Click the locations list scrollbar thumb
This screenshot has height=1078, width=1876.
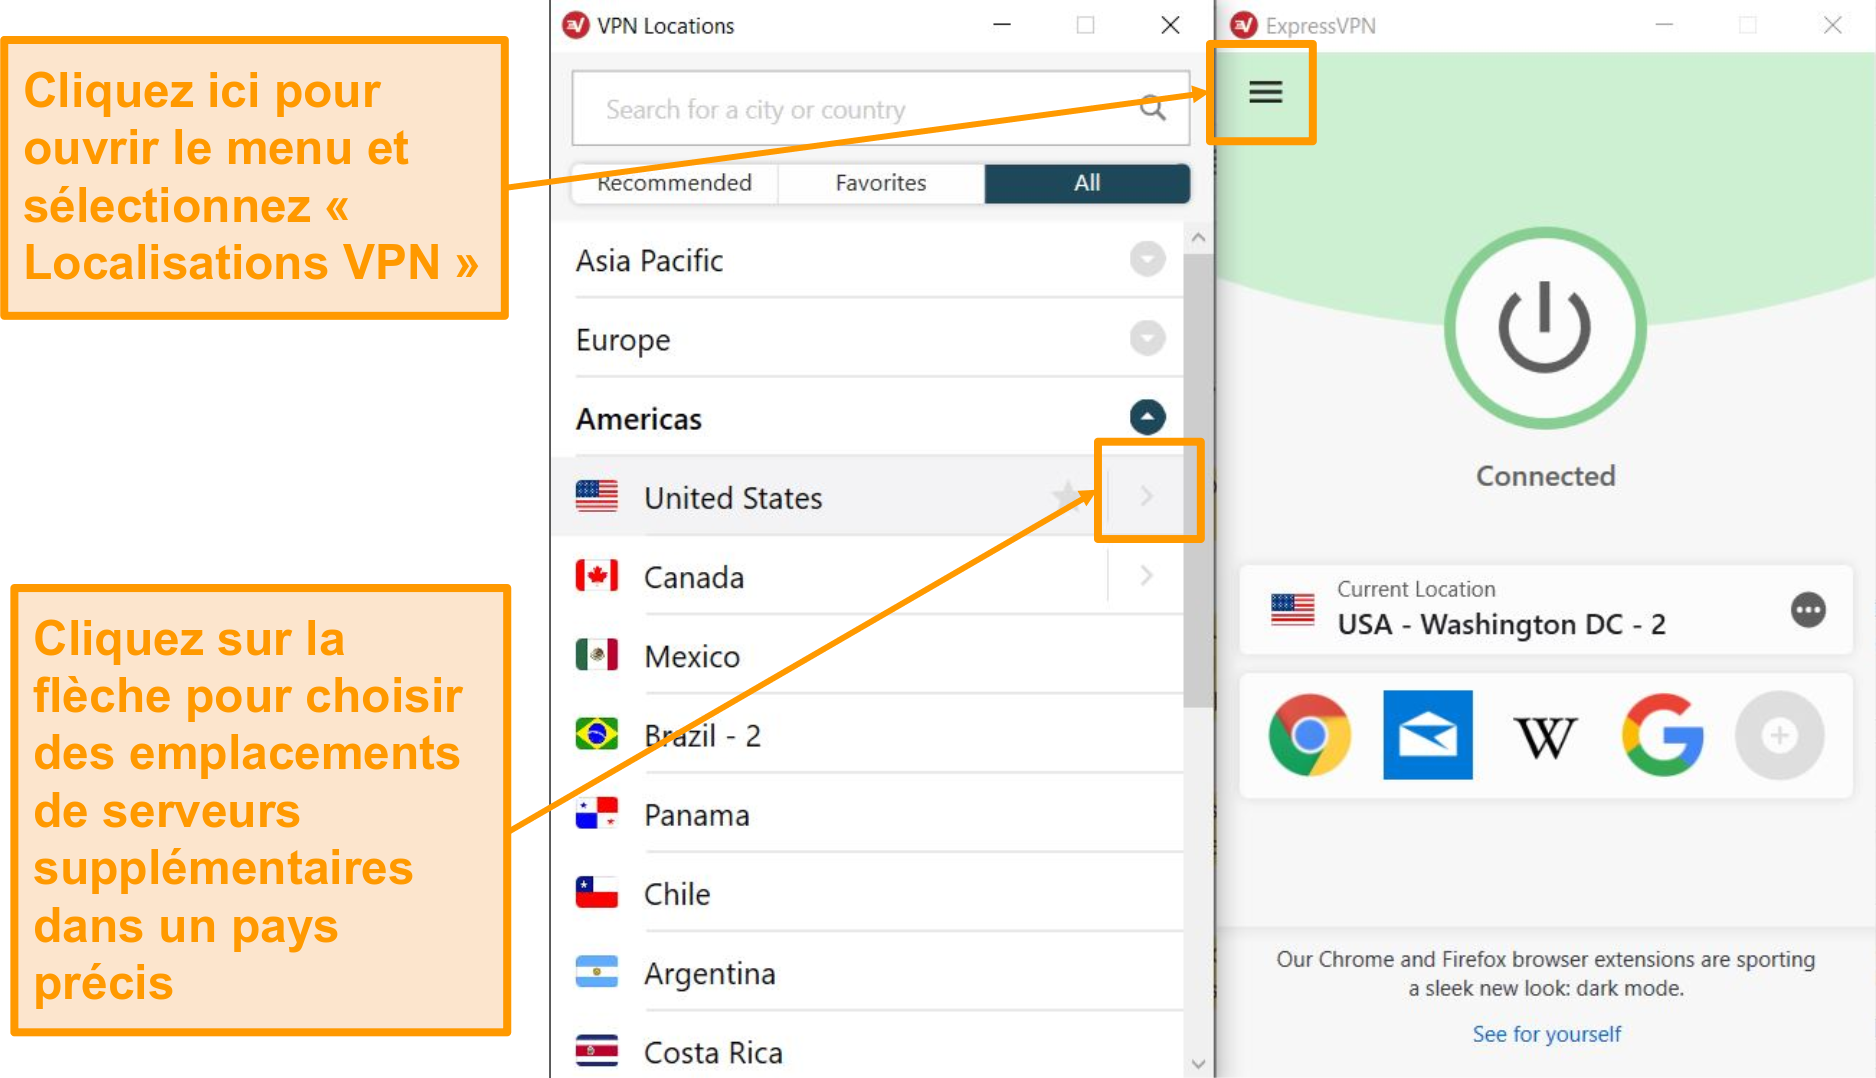pyautogui.click(x=1198, y=480)
